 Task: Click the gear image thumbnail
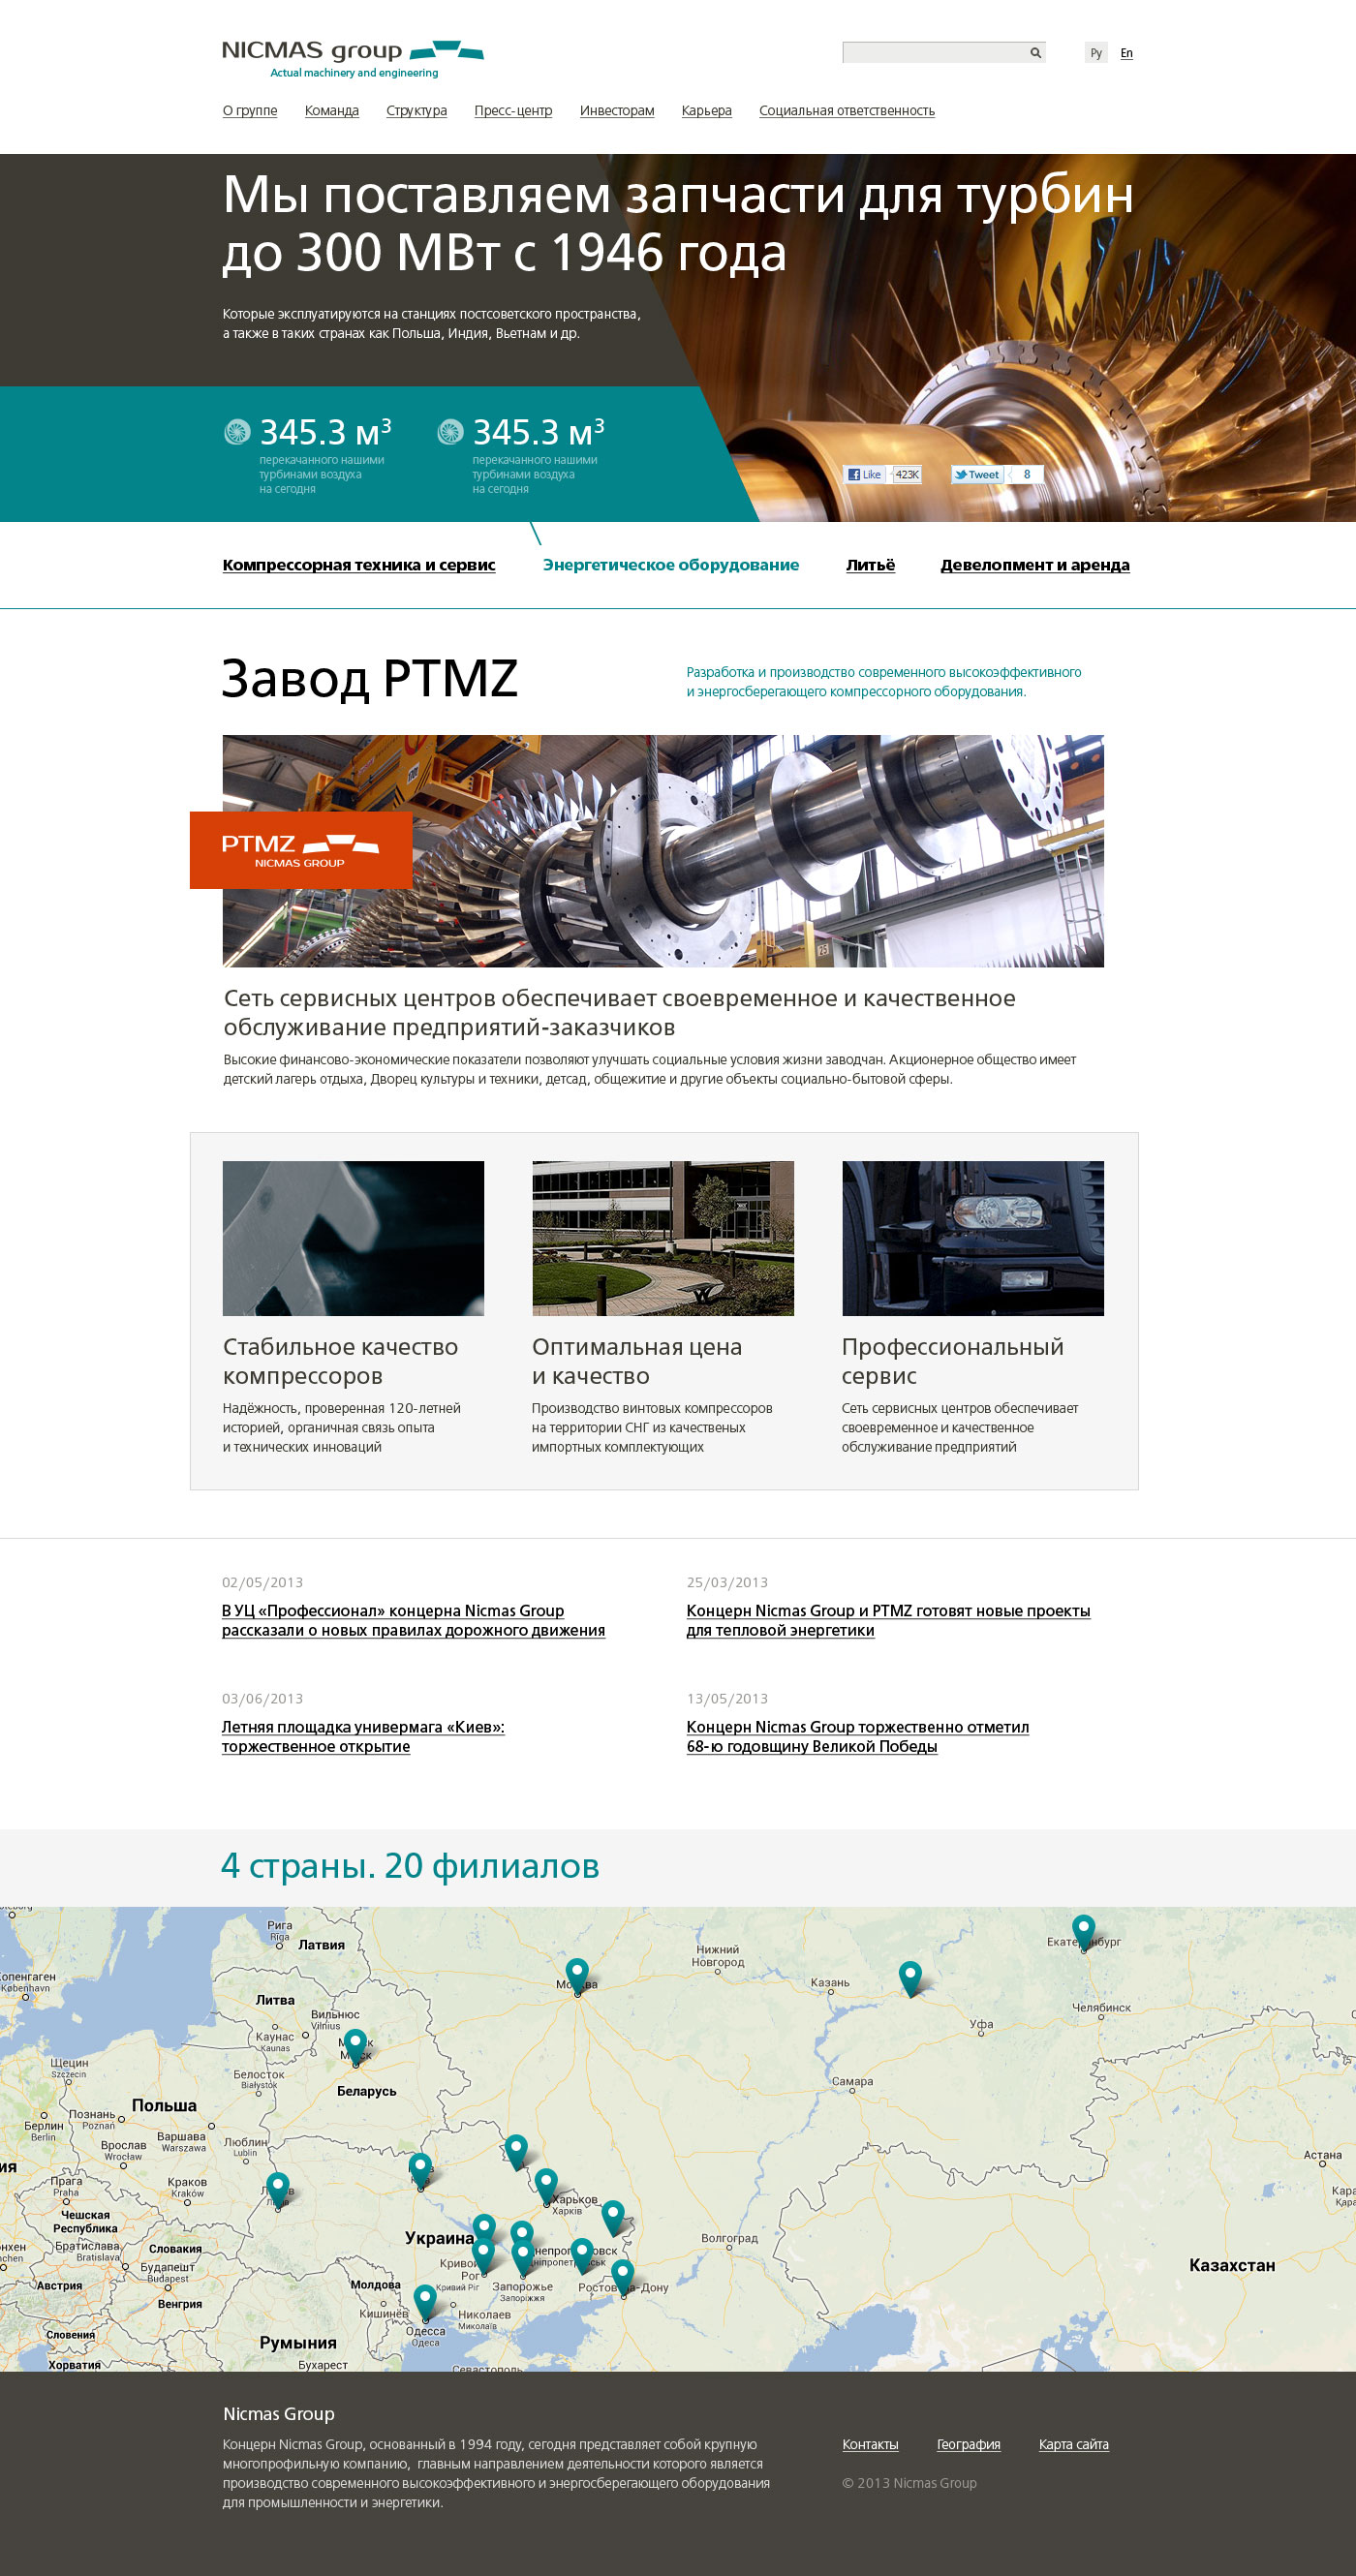point(353,1238)
